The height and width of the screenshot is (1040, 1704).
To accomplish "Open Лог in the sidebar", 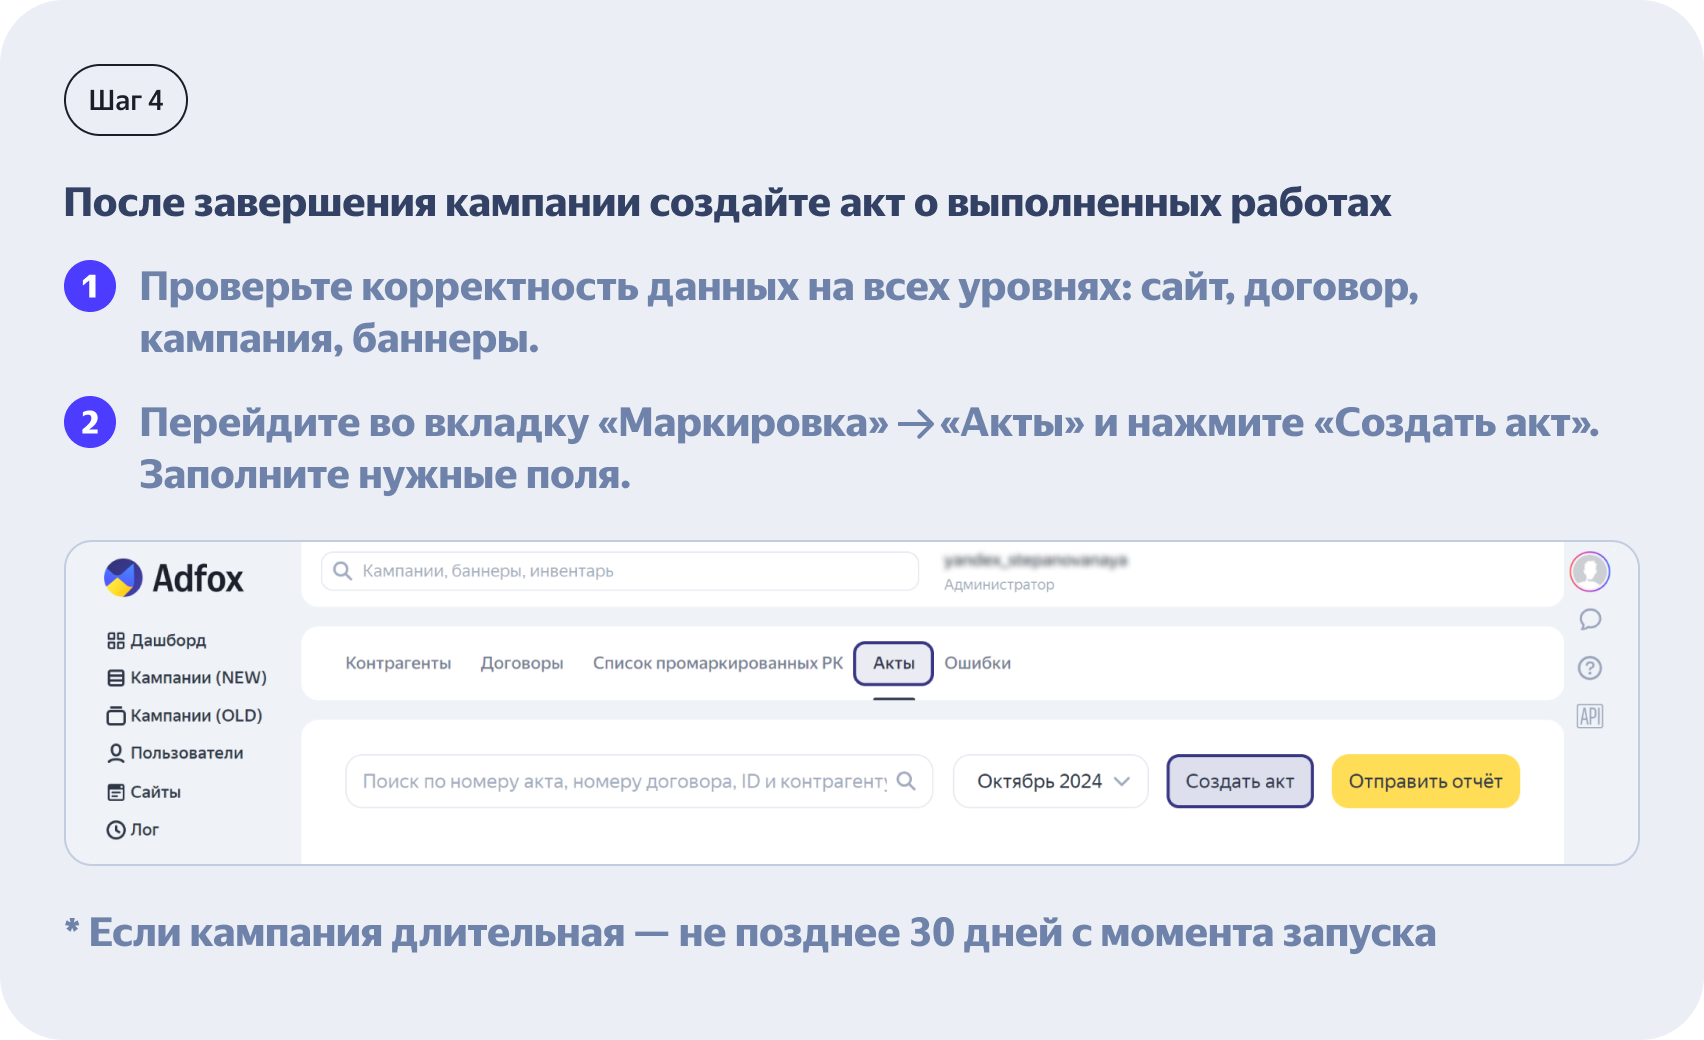I will tap(133, 830).
